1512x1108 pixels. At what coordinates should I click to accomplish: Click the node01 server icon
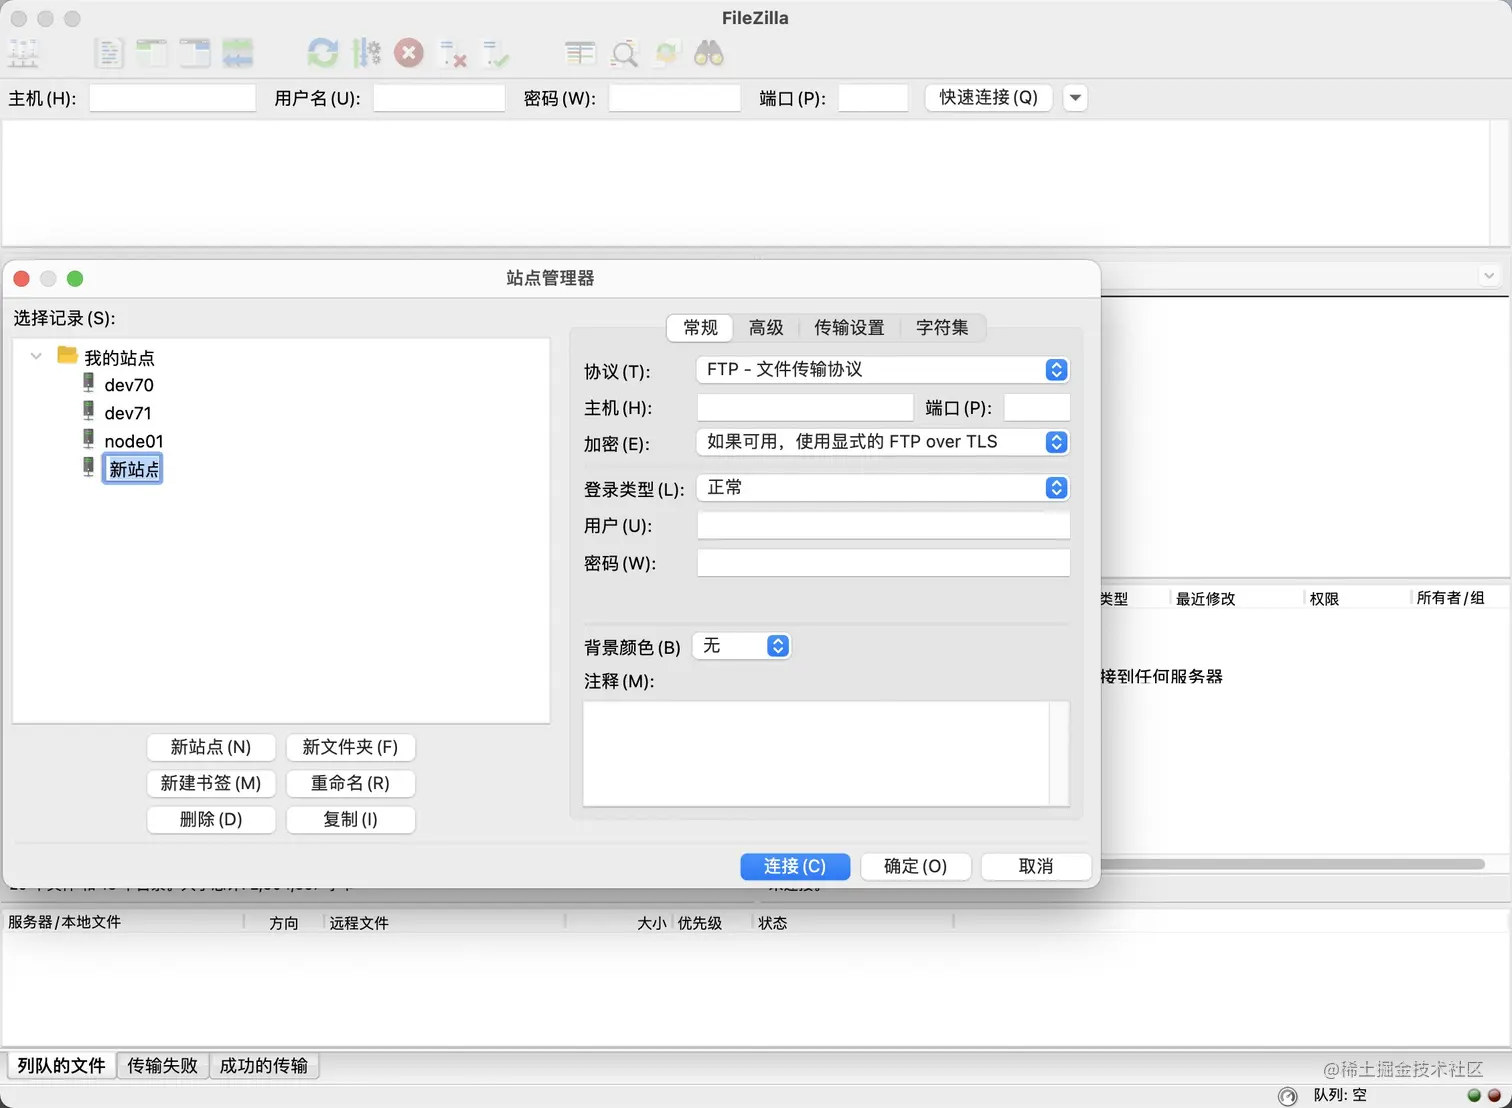tap(89, 439)
